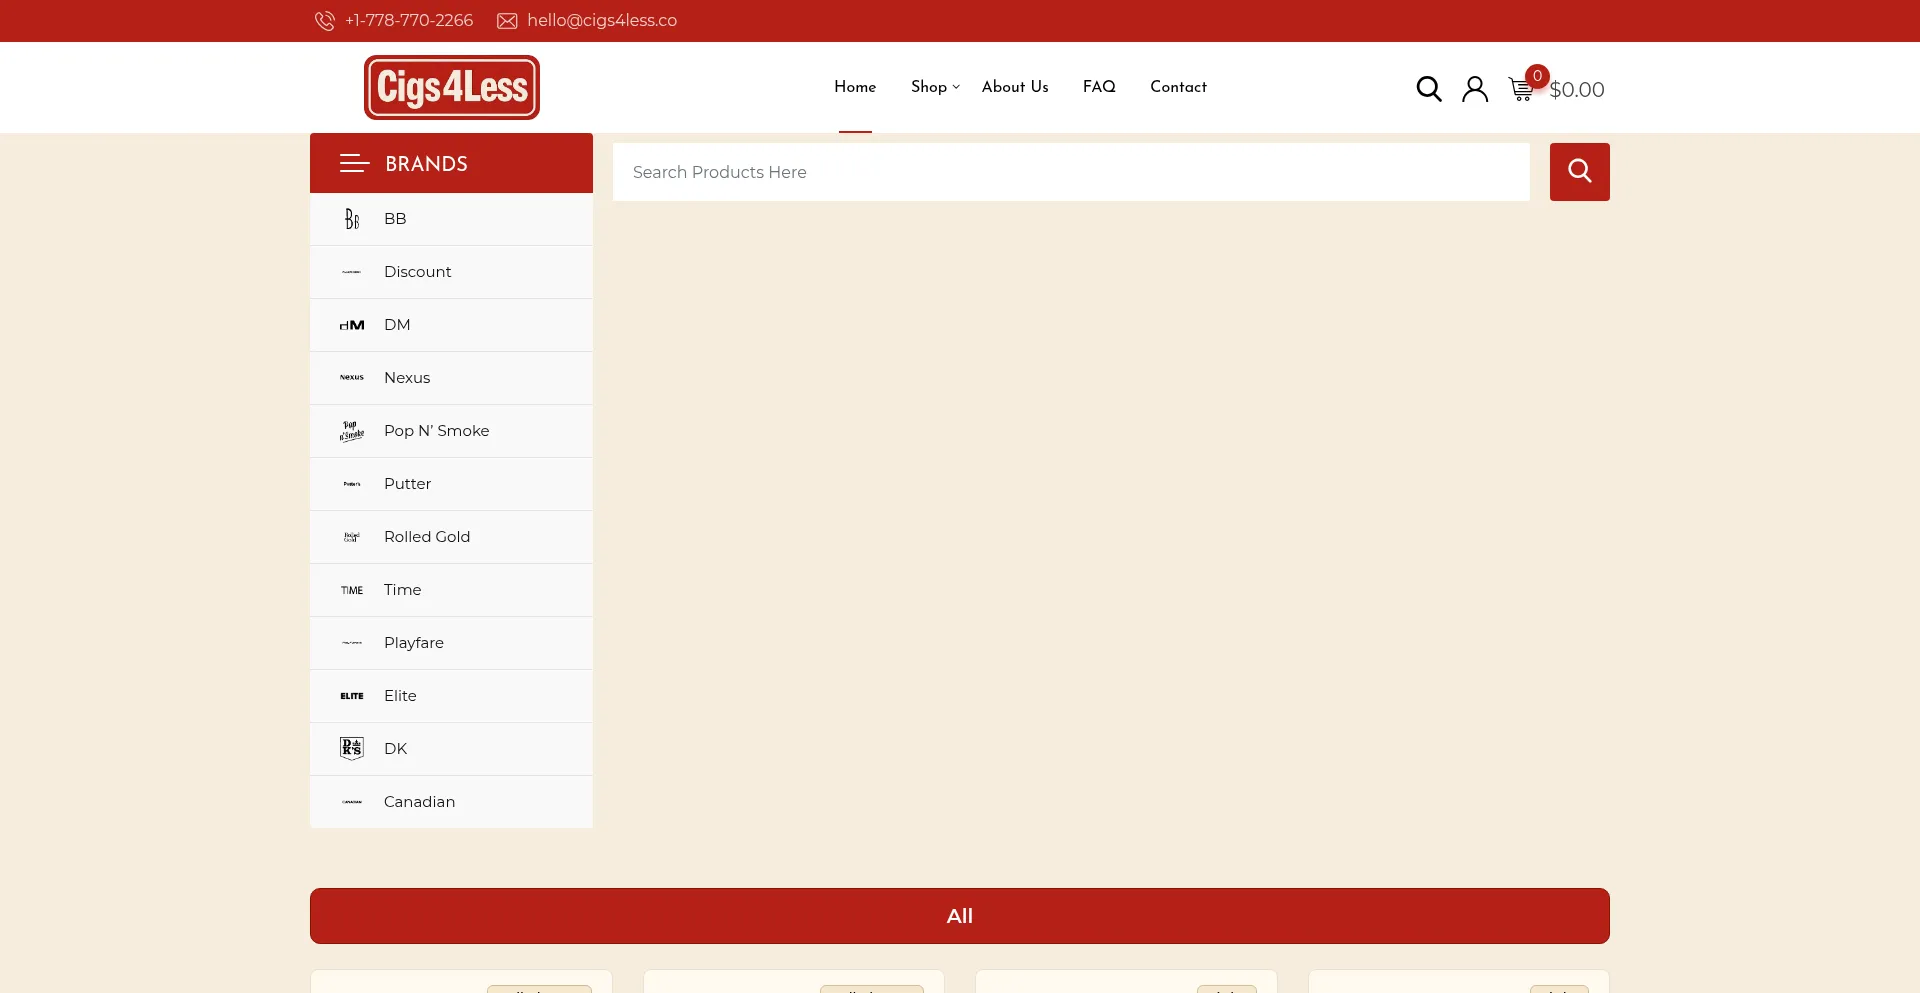View the $0.00 cart total
Screen dimensions: 1920x993
coord(1577,90)
